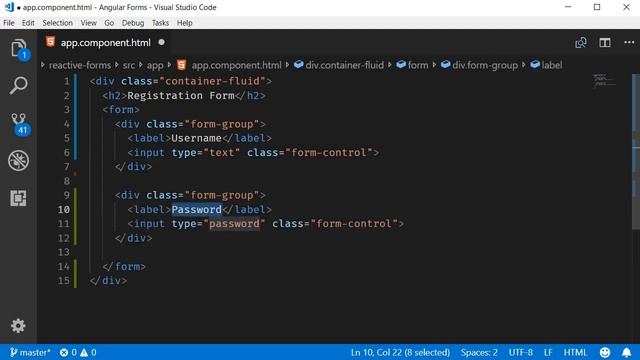Open the Manage gear settings icon

[x=18, y=325]
